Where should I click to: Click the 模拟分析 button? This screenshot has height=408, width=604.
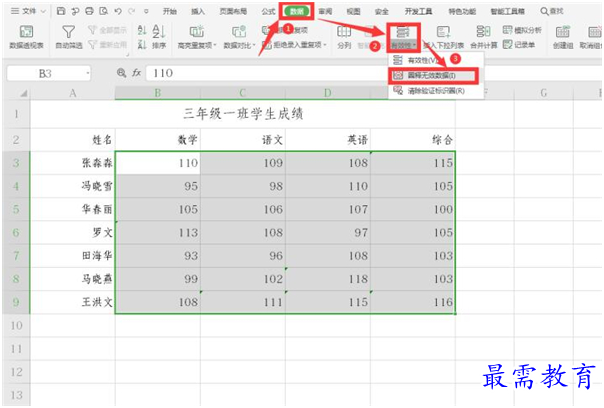522,30
